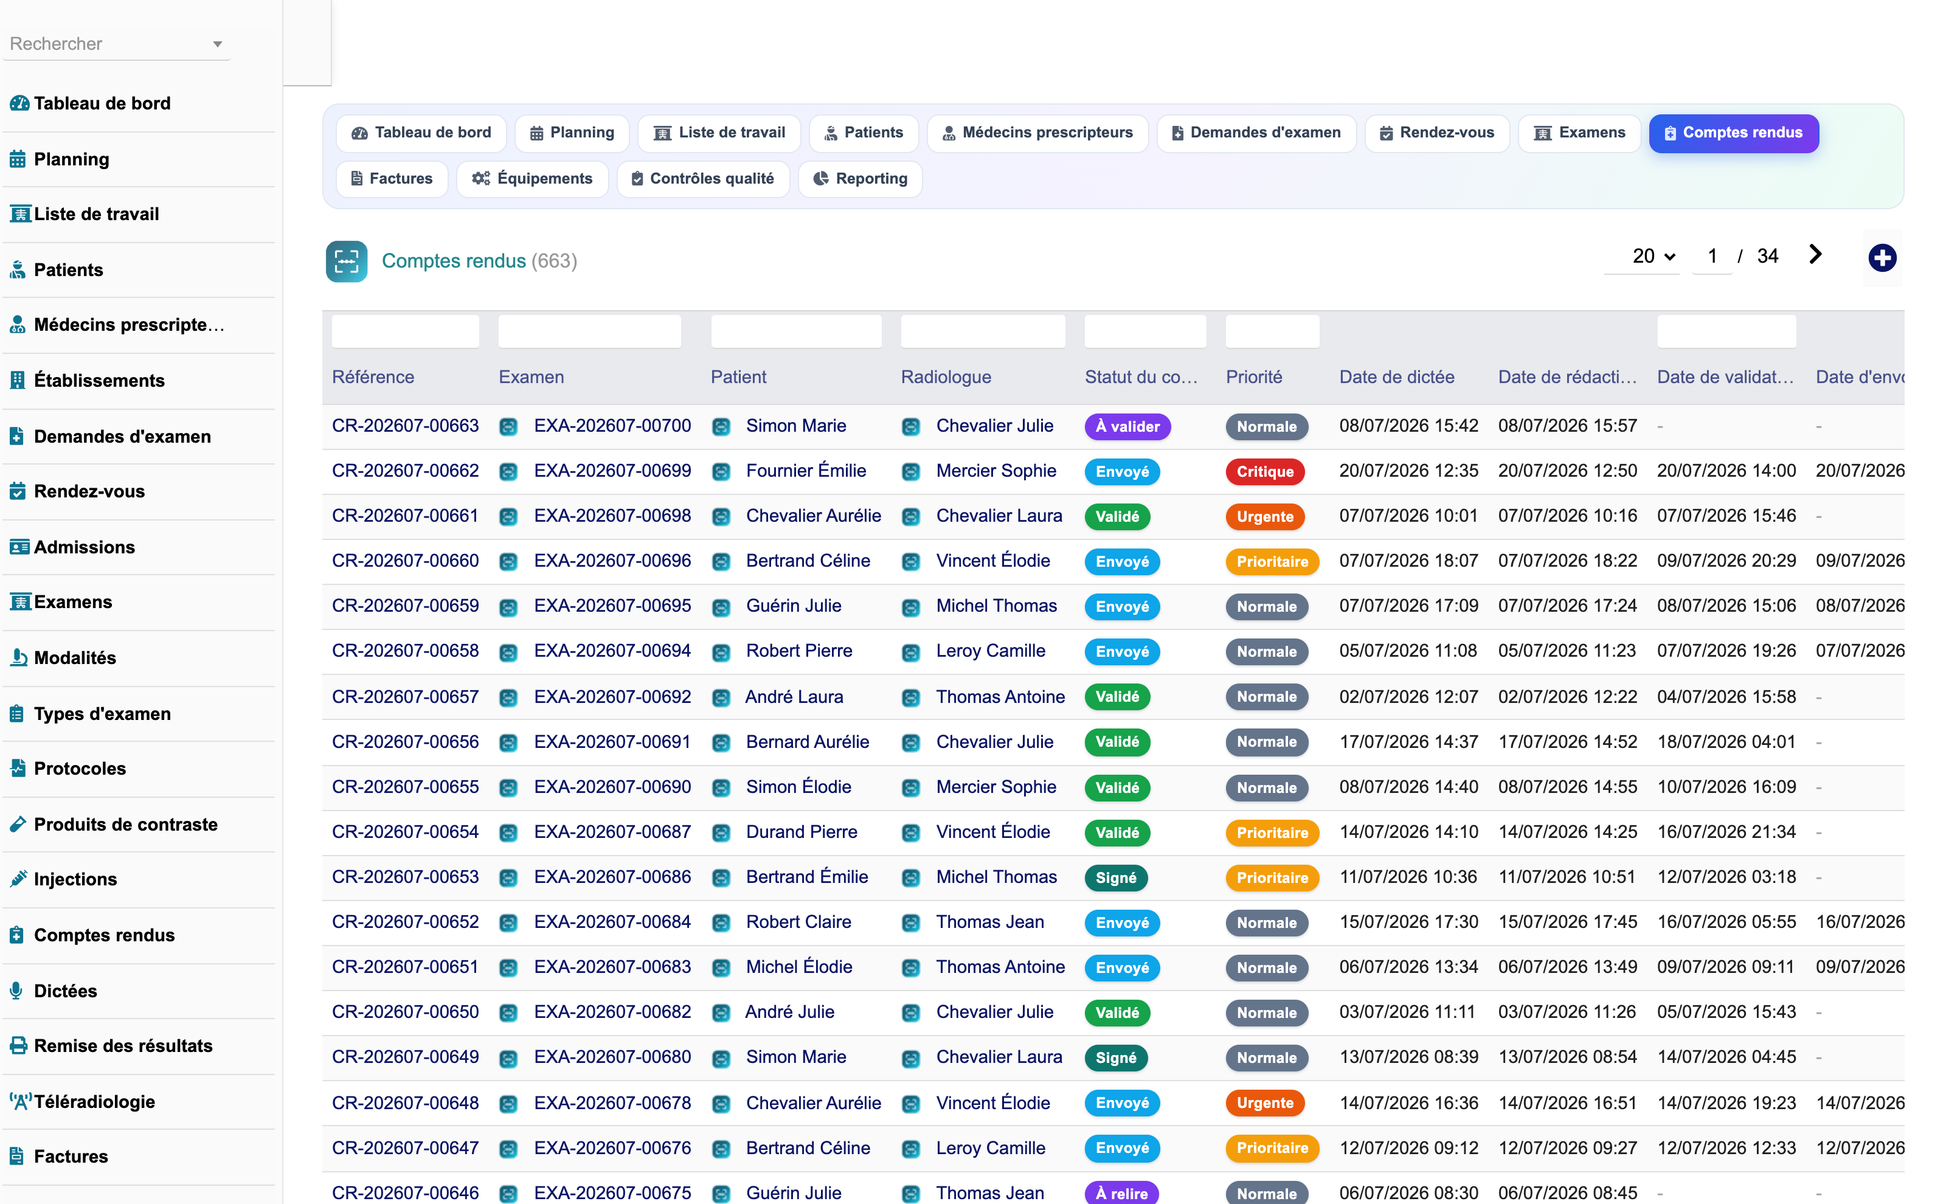
Task: Go to next page arrow
Action: (x=1815, y=255)
